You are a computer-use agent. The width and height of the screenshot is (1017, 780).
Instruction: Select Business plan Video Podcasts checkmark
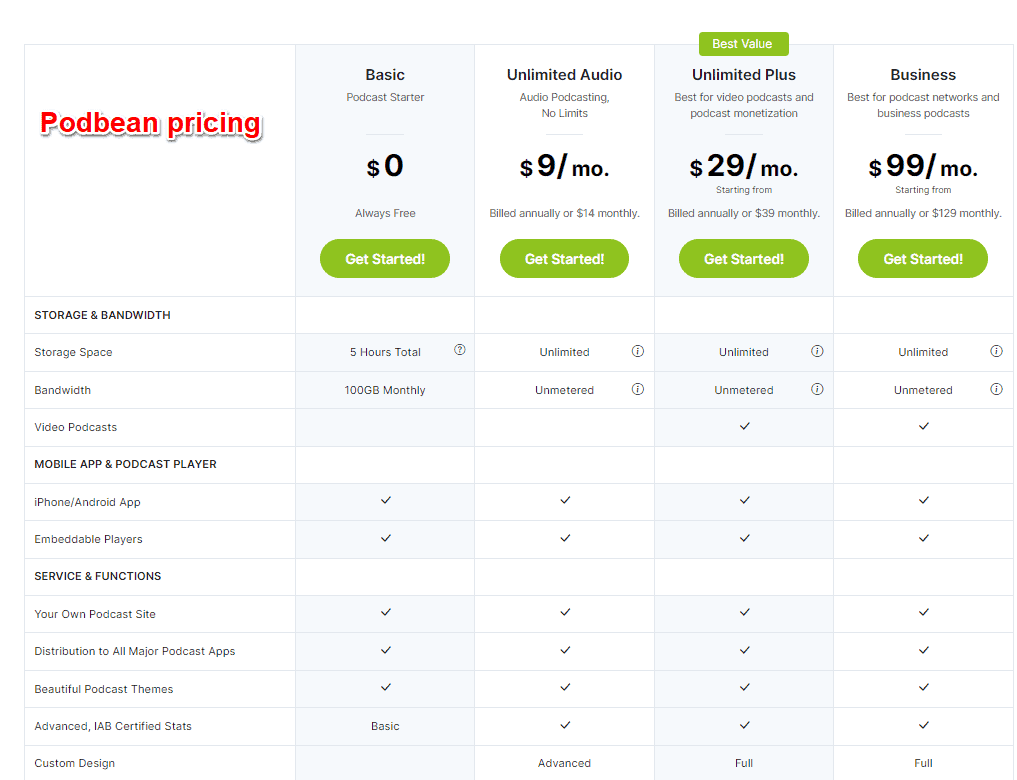(922, 425)
